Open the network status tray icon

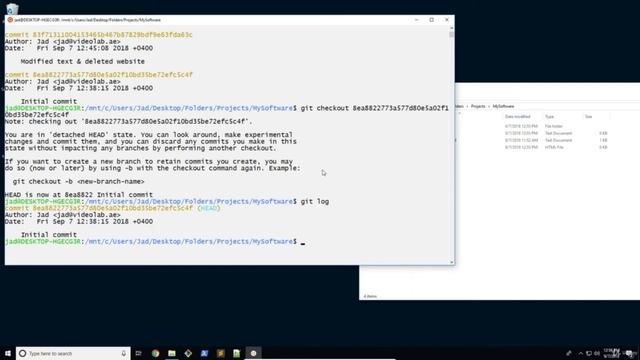(589, 353)
